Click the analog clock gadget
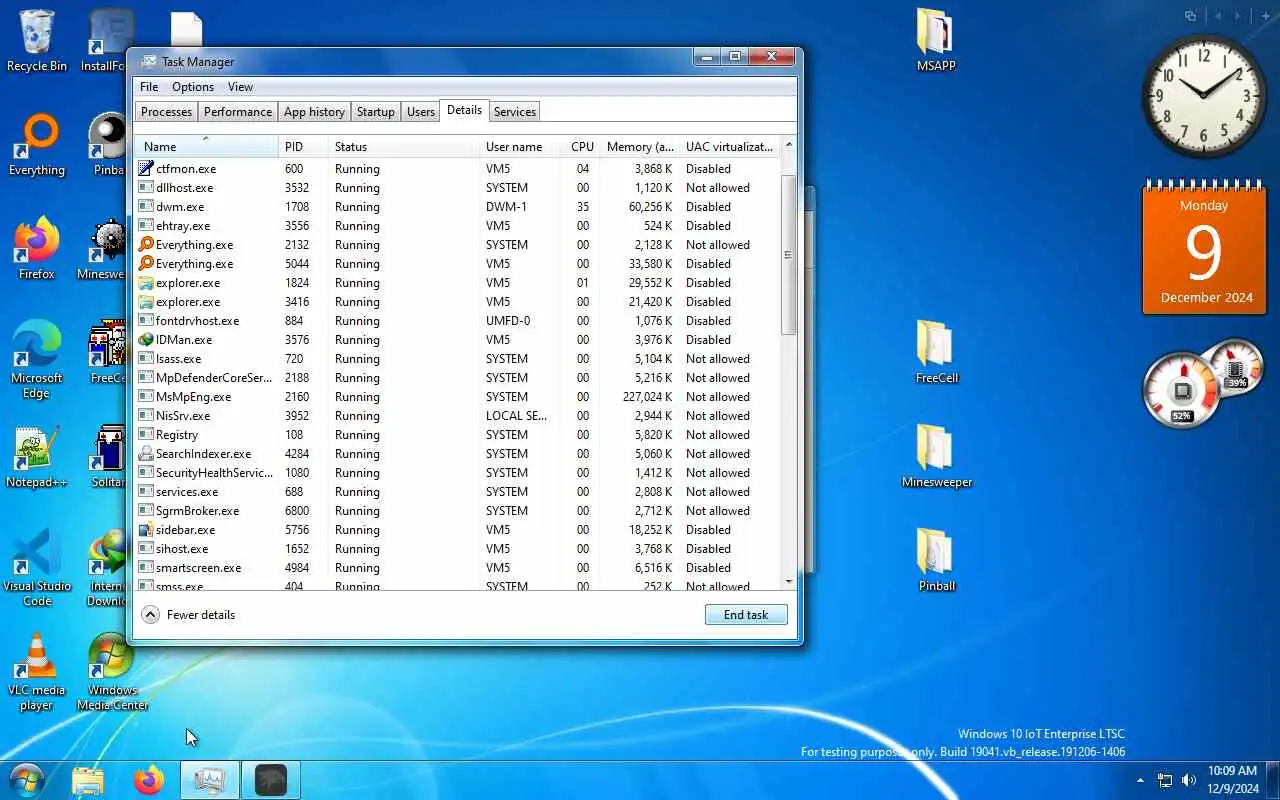1280x800 pixels. 1204,97
